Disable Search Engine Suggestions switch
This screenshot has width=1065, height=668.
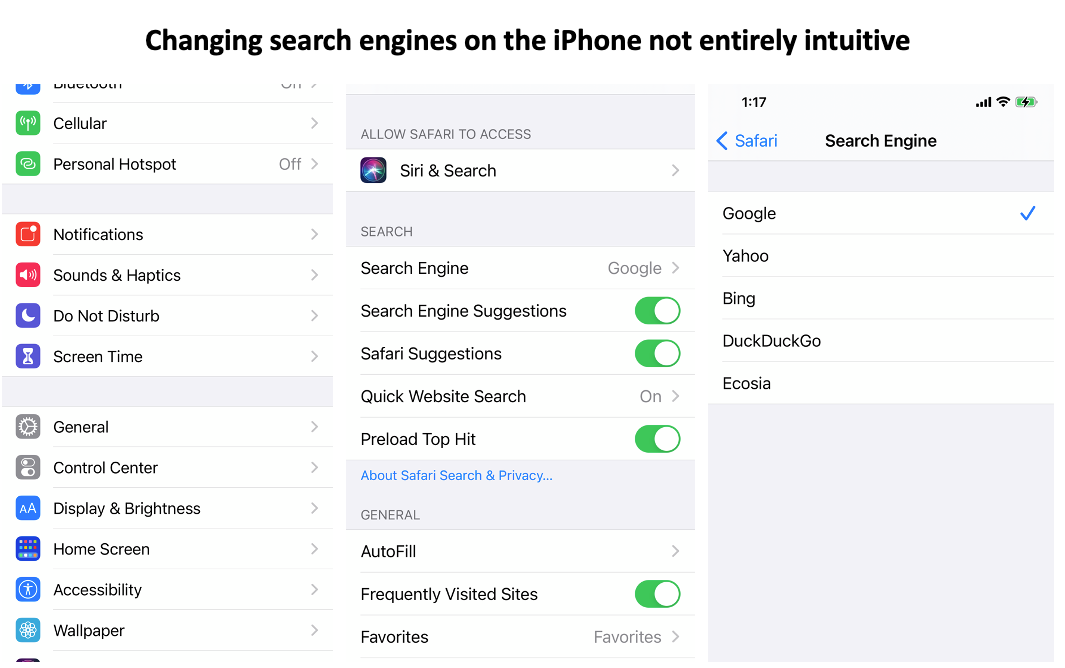[657, 311]
